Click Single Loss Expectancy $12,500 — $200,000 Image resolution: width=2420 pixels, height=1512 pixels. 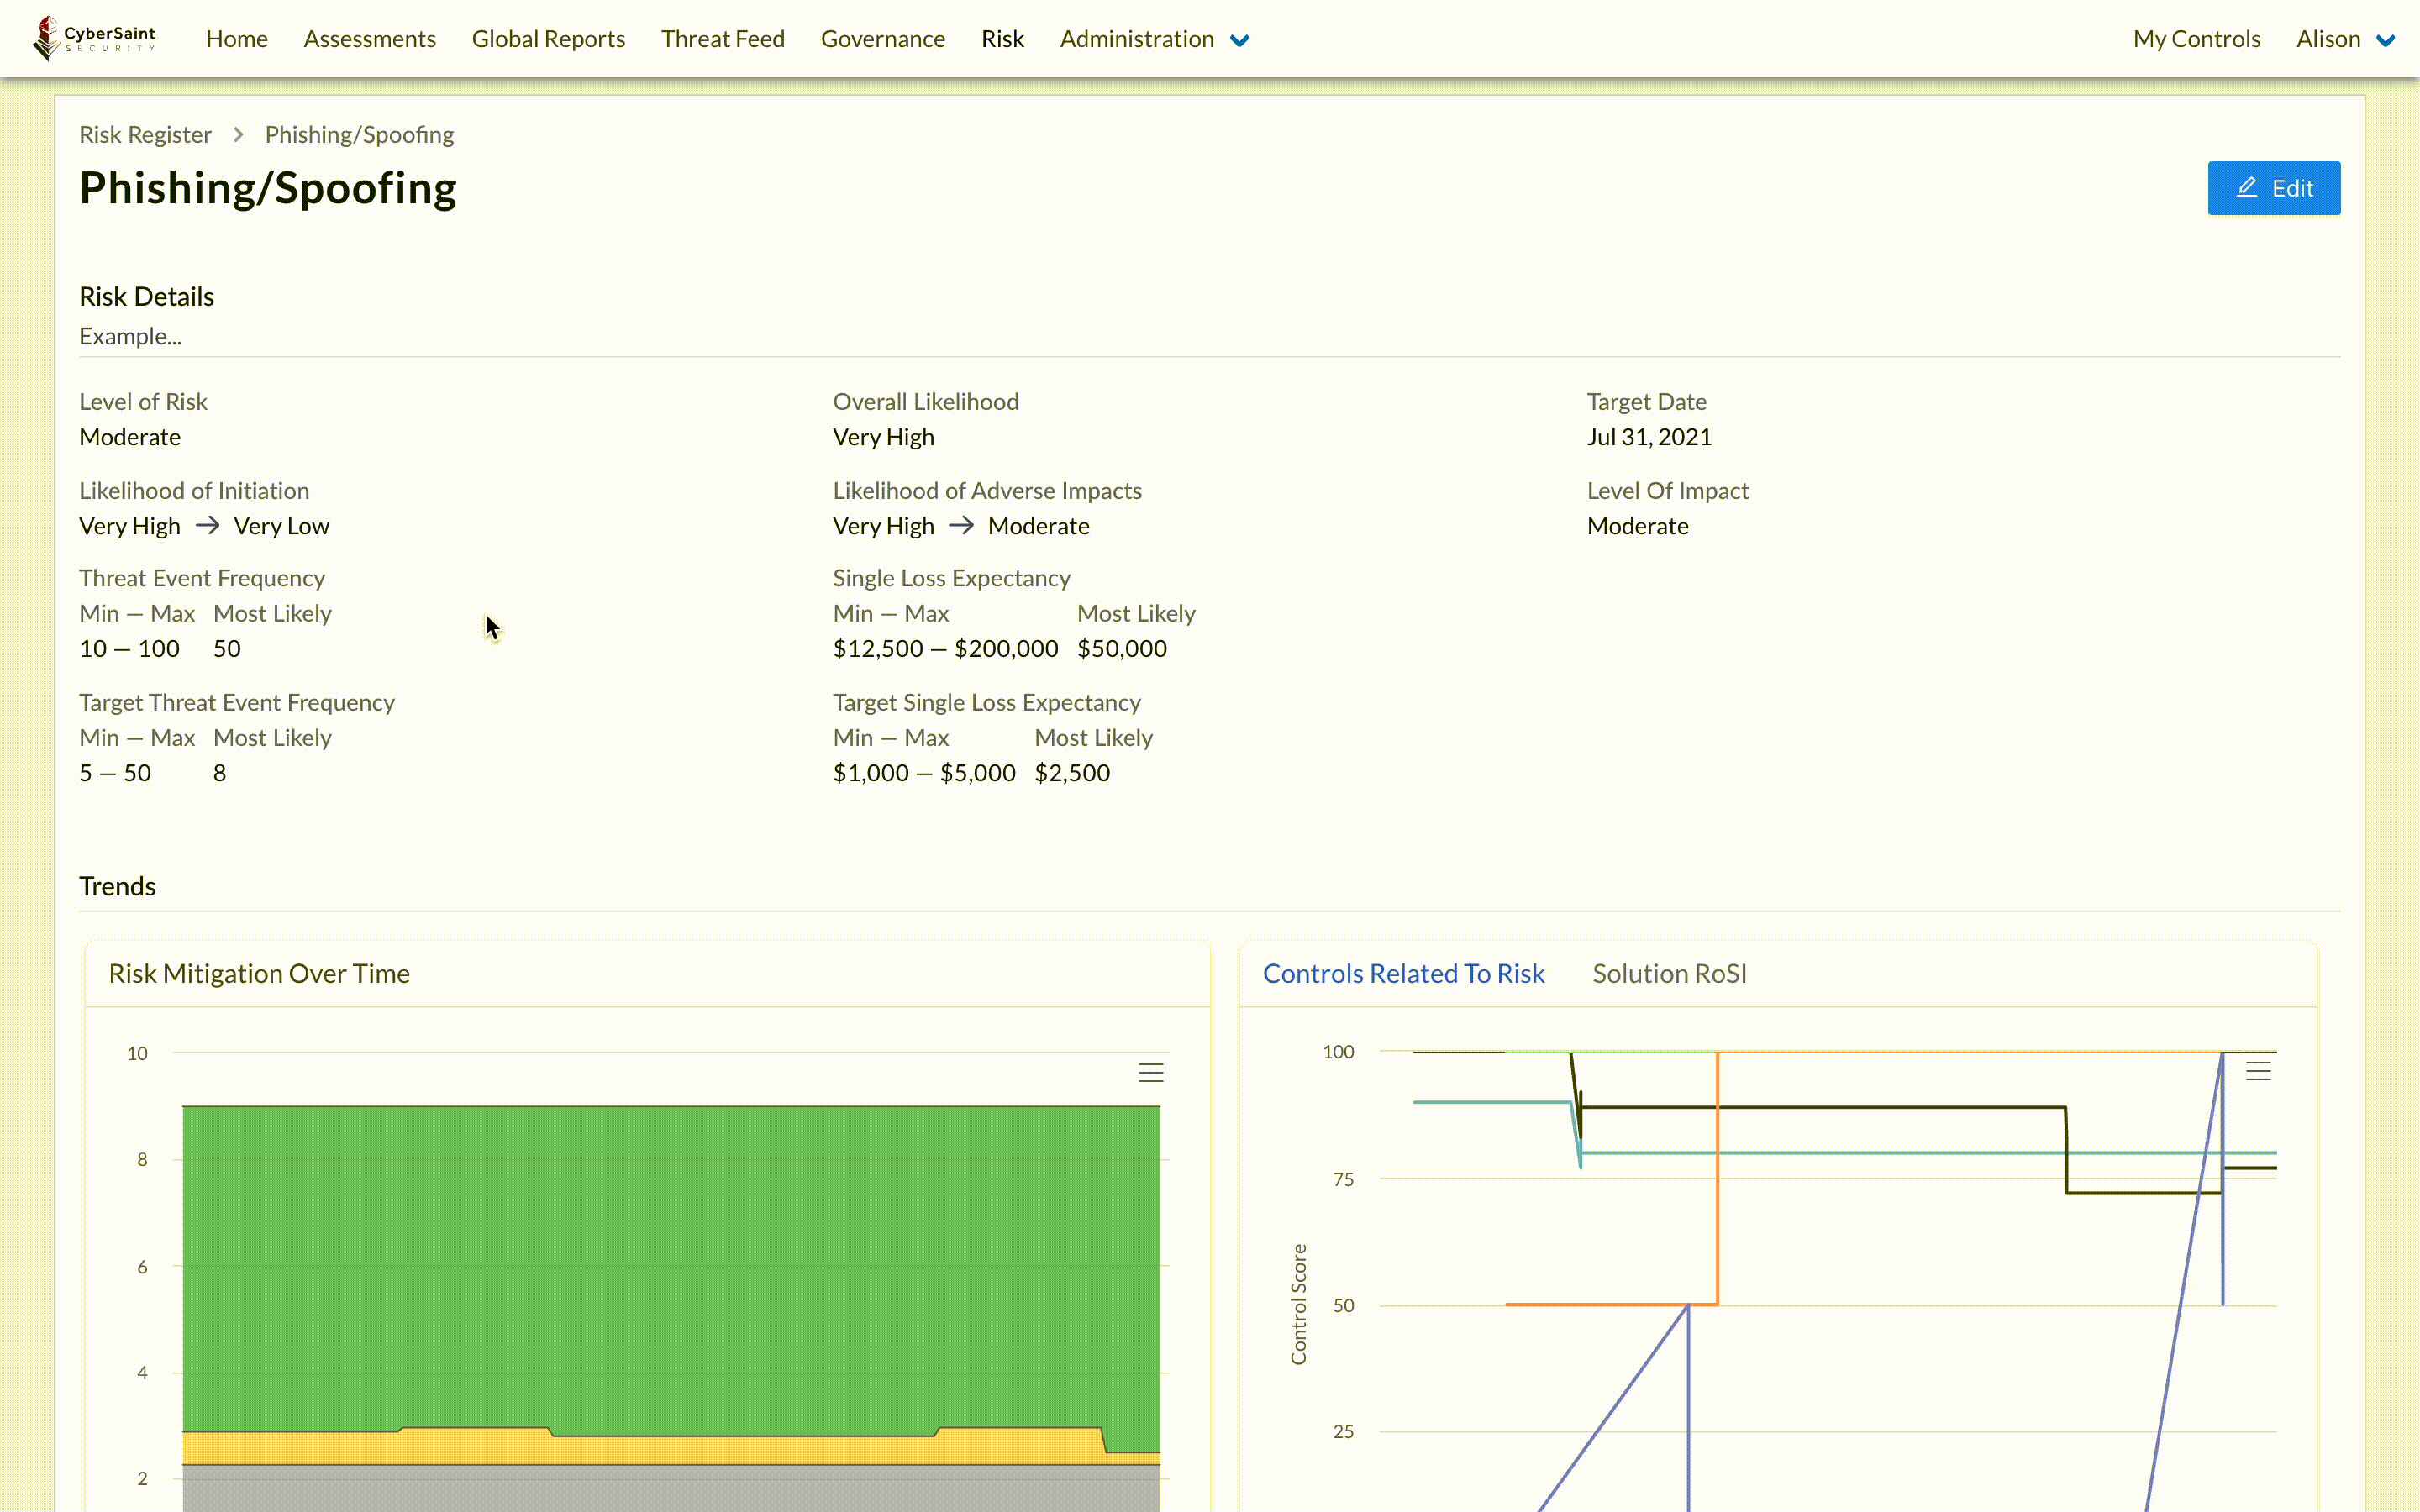pyautogui.click(x=945, y=649)
